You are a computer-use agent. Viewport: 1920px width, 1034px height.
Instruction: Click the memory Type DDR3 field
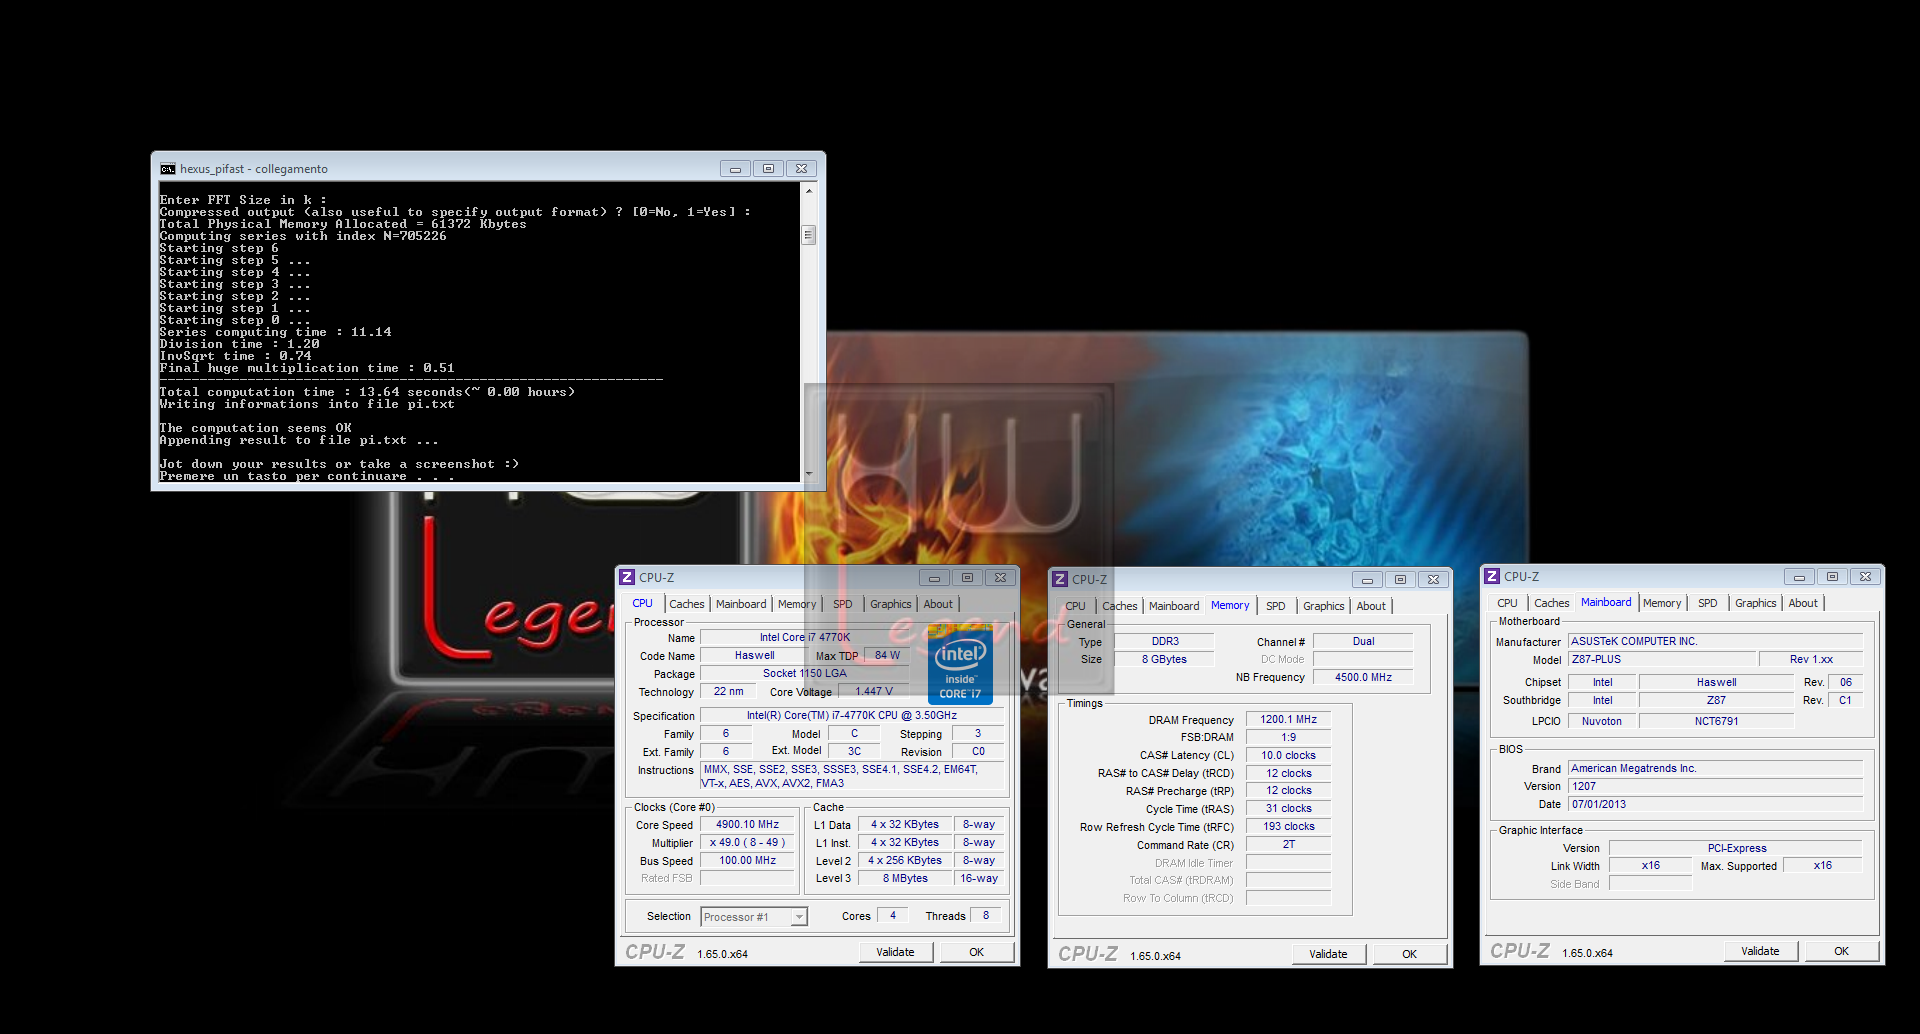pyautogui.click(x=1165, y=642)
